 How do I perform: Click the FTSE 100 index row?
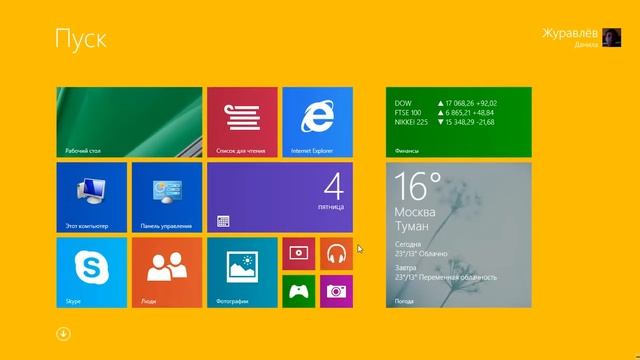(444, 113)
